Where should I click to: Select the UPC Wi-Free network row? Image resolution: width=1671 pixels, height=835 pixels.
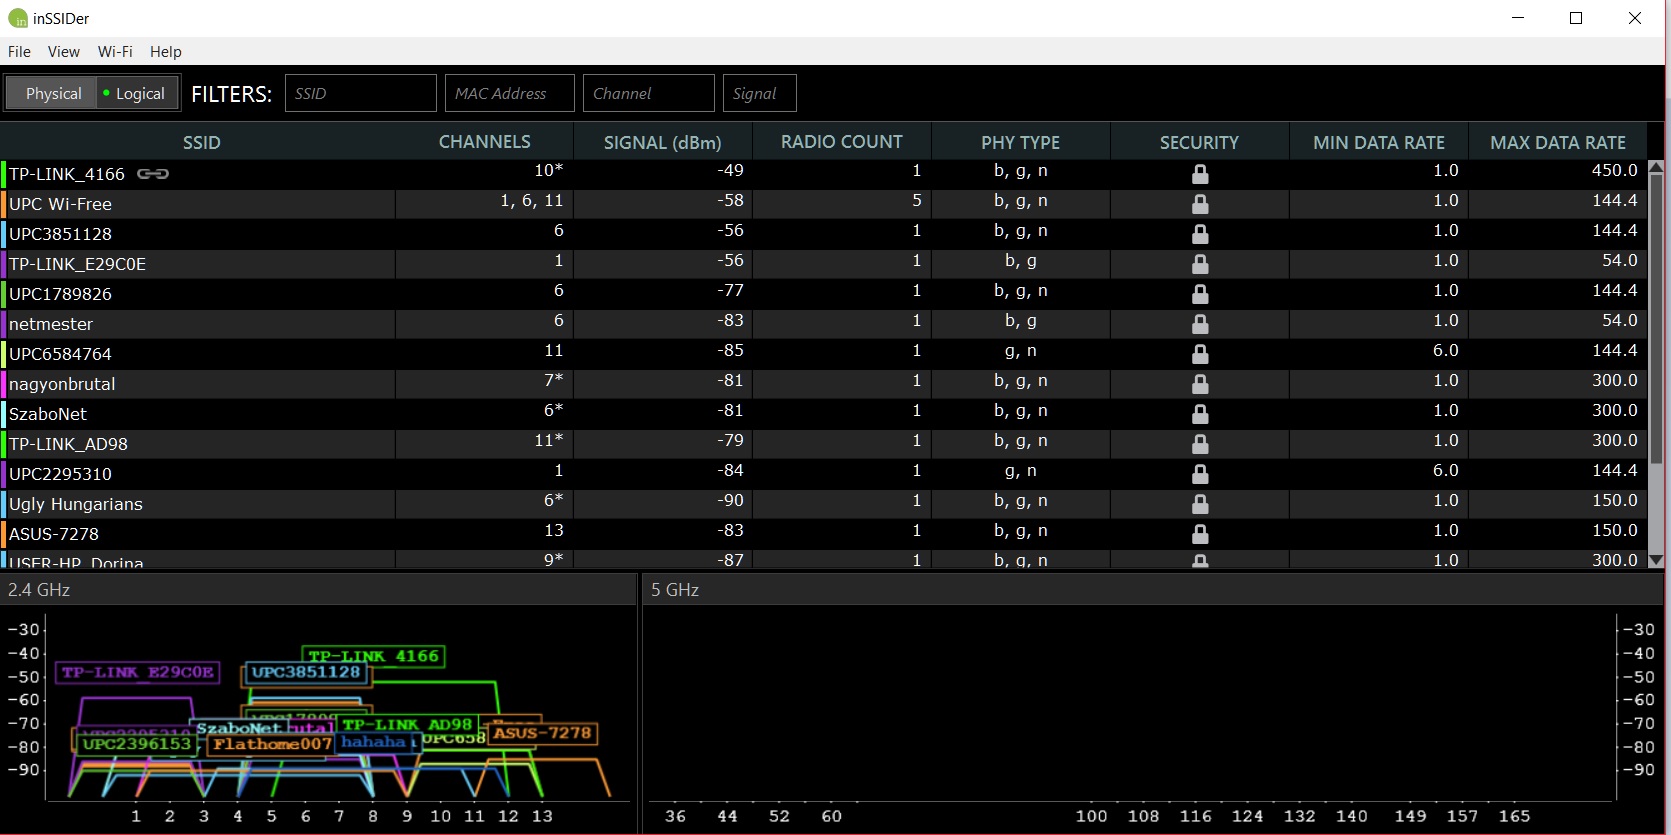823,204
